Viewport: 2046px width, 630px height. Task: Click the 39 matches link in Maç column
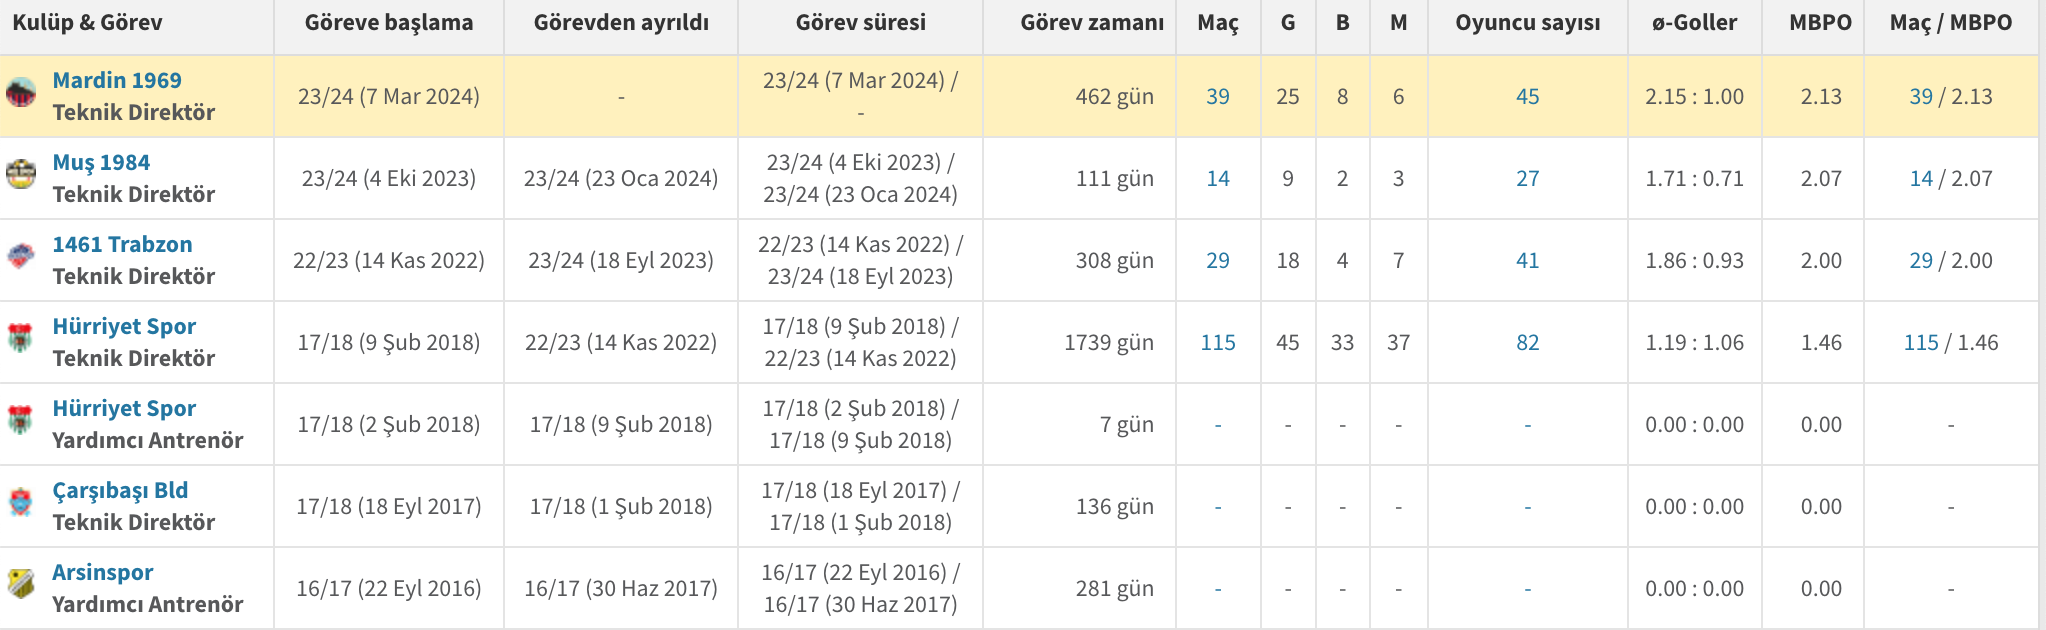tap(1218, 96)
